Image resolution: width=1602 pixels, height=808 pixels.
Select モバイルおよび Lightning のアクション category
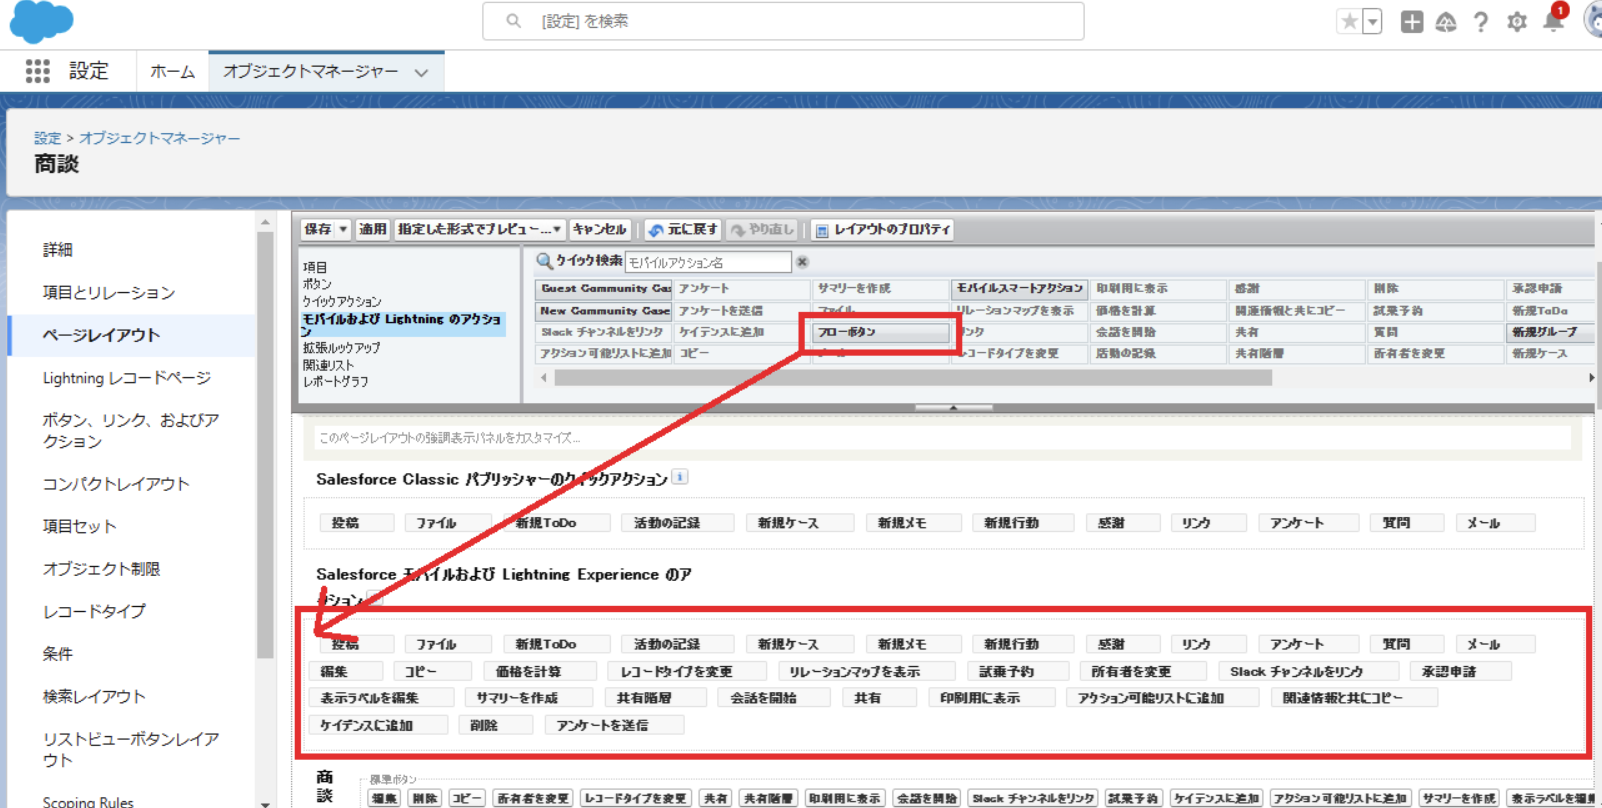(x=403, y=325)
